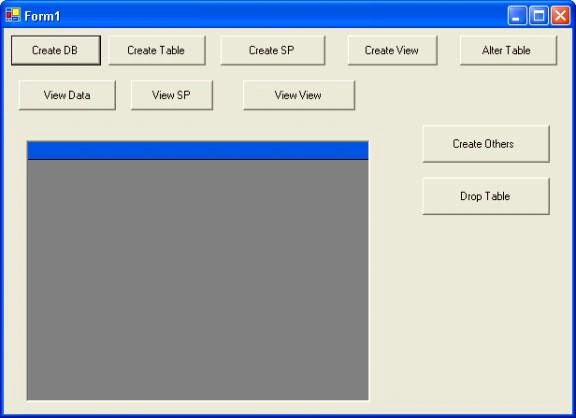Close the Form1 window
The width and height of the screenshot is (576, 418).
[561, 16]
